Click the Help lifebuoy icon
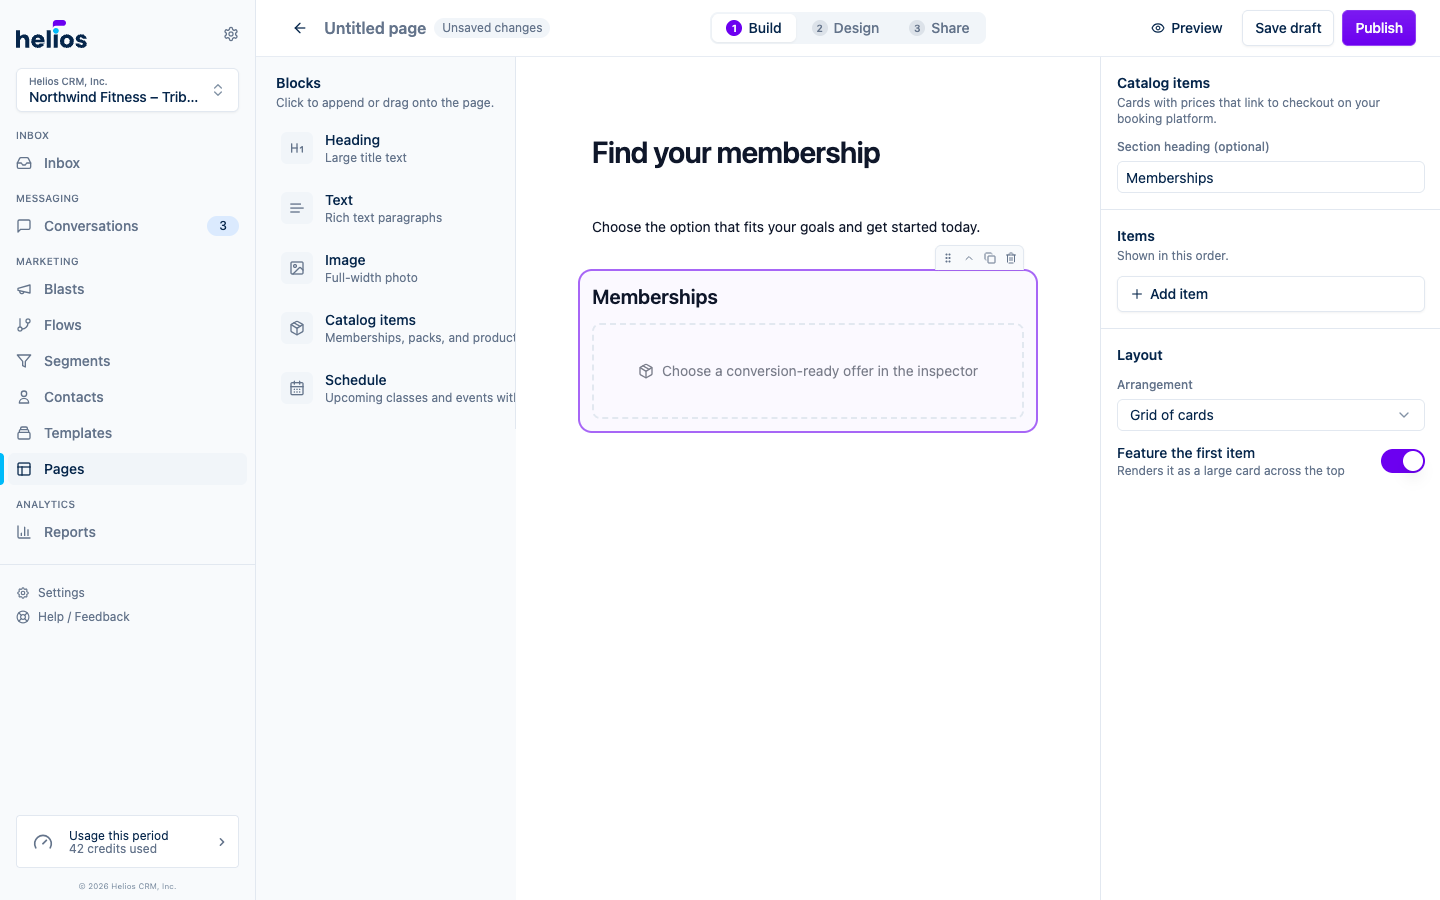The height and width of the screenshot is (900, 1440). point(23,617)
